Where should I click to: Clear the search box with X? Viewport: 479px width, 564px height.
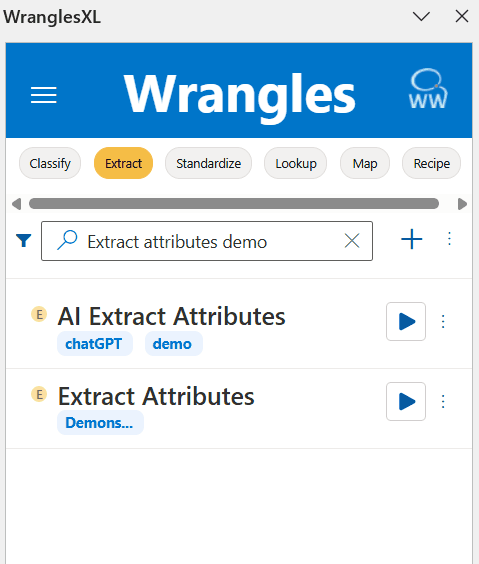(352, 241)
